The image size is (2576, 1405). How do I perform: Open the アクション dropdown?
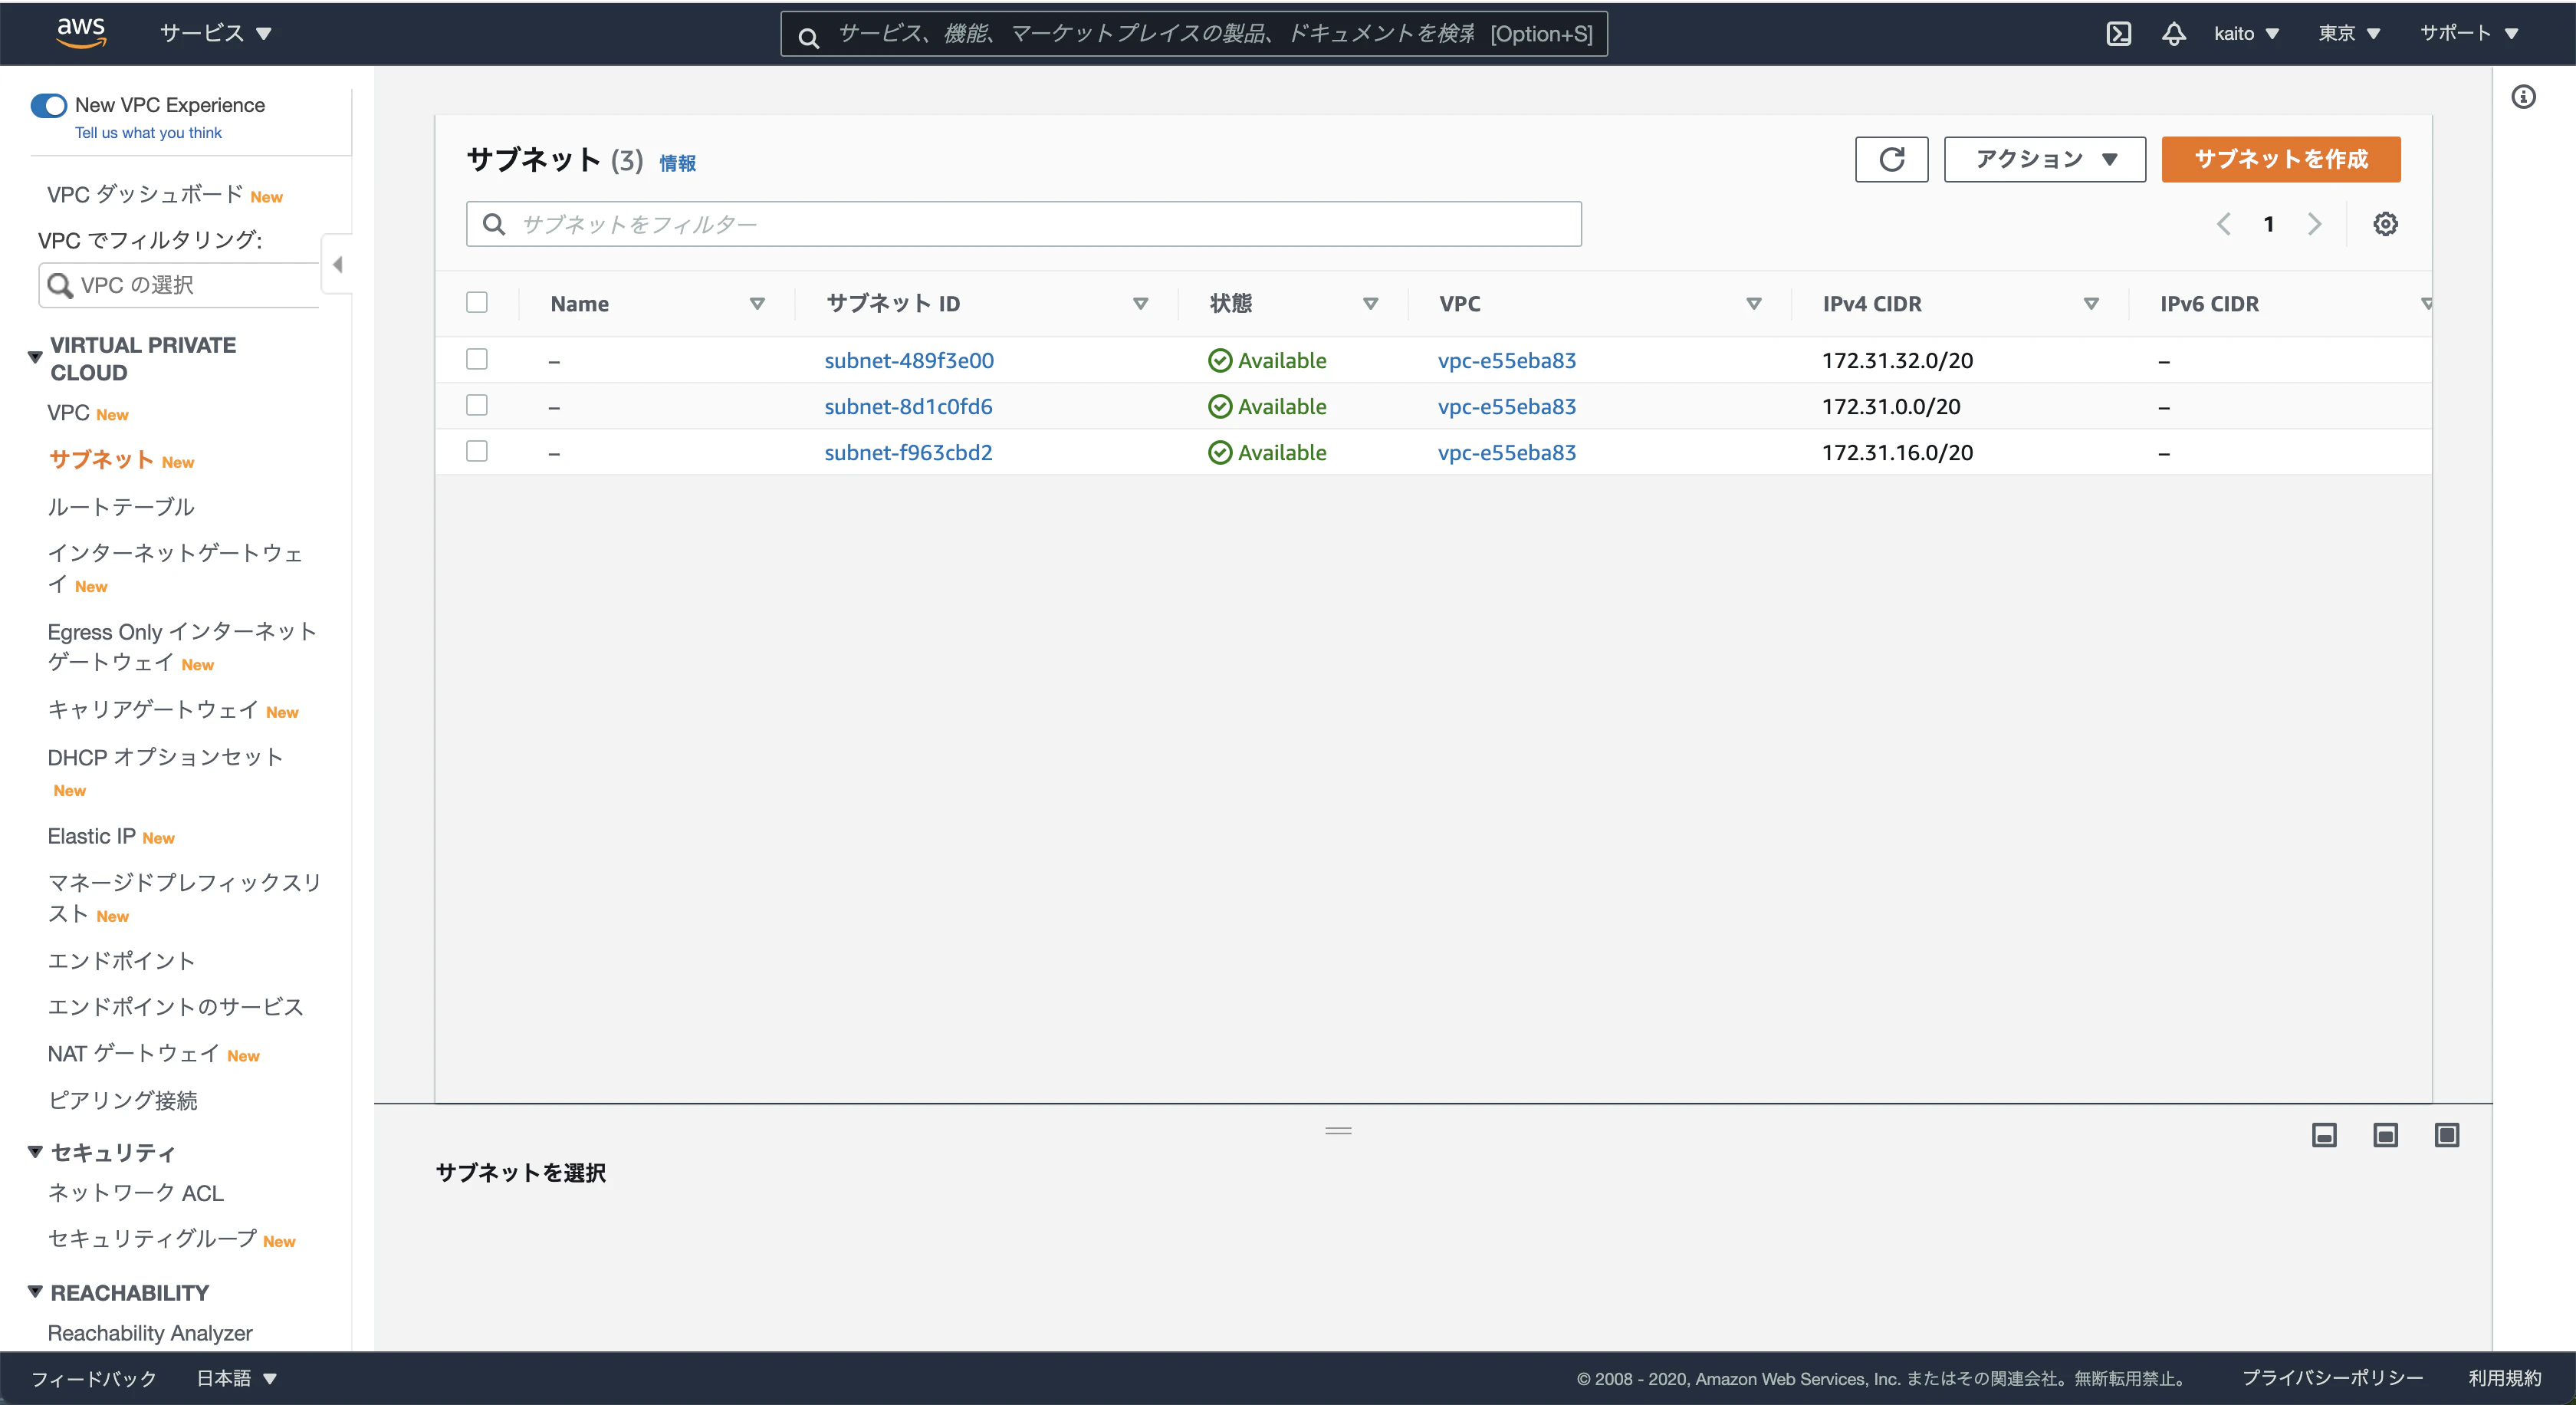click(2044, 159)
